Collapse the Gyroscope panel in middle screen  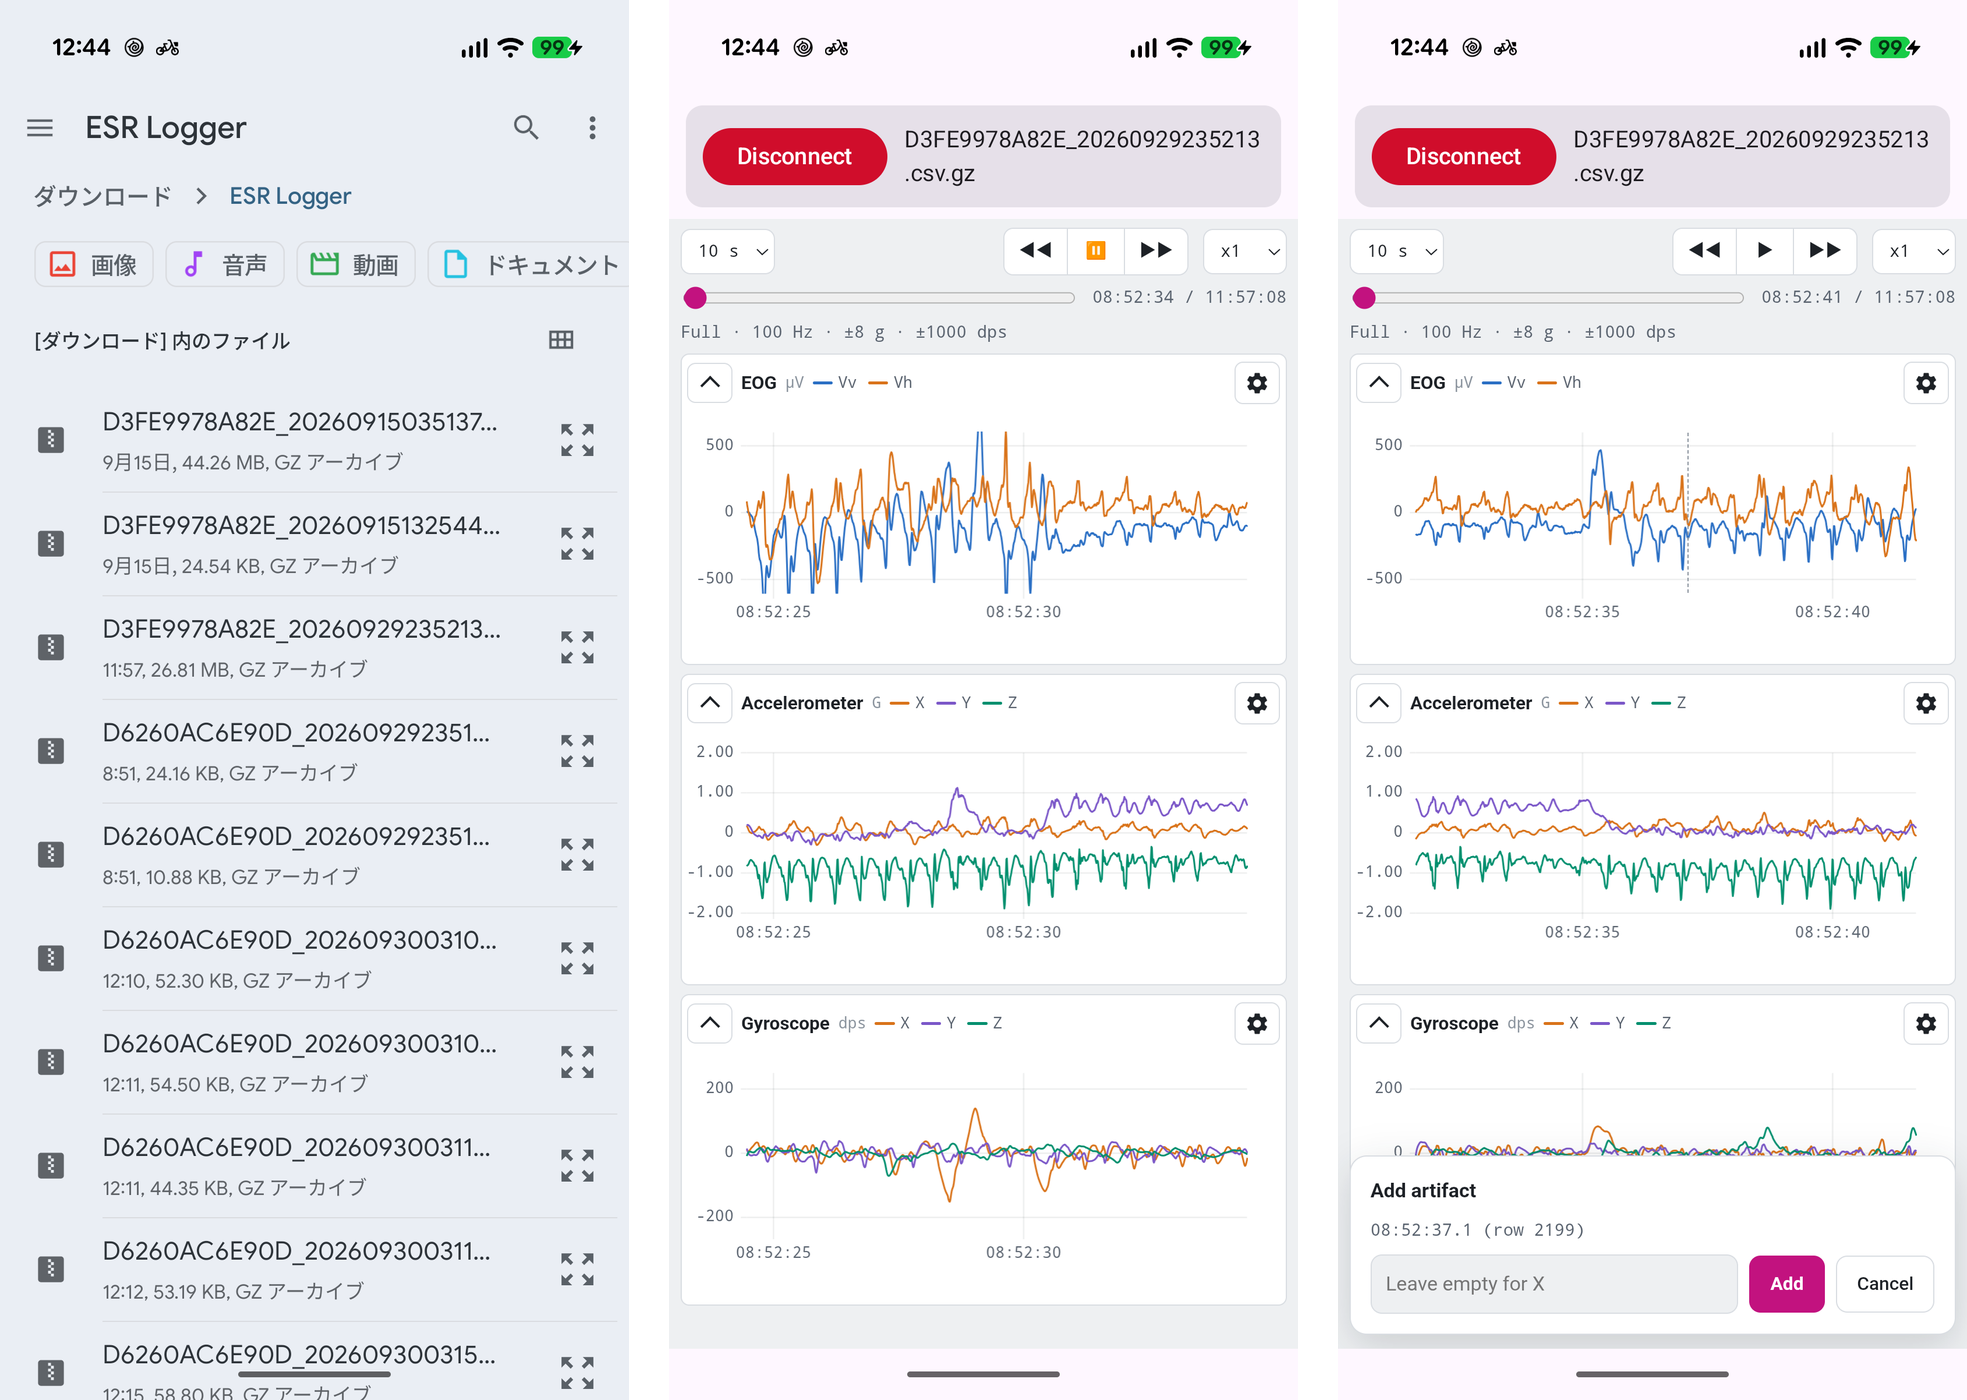click(x=710, y=1023)
